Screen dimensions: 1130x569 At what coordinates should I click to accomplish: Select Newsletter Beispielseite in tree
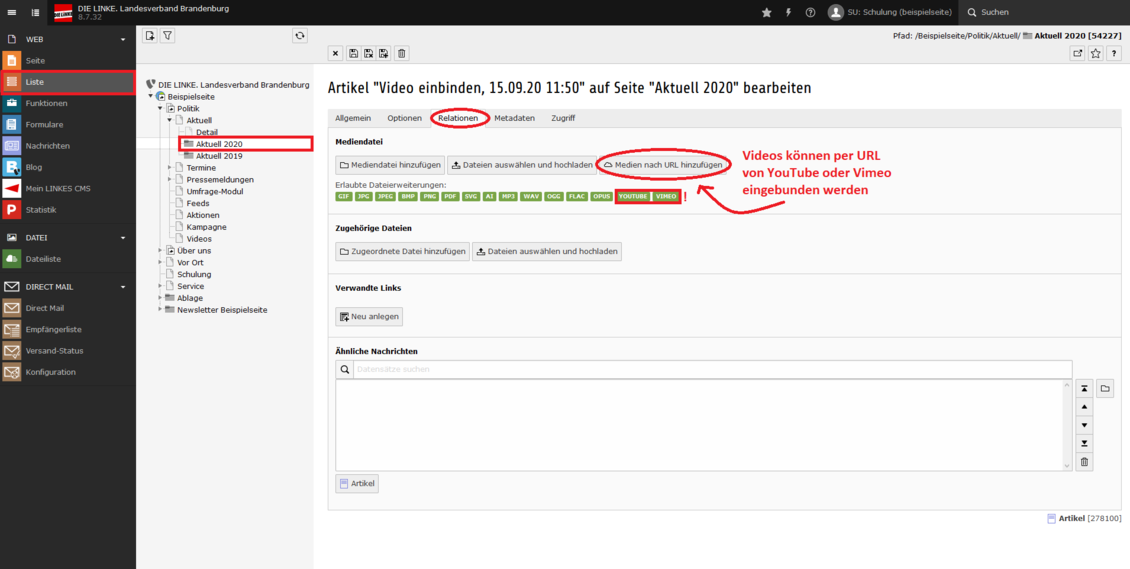tap(222, 310)
